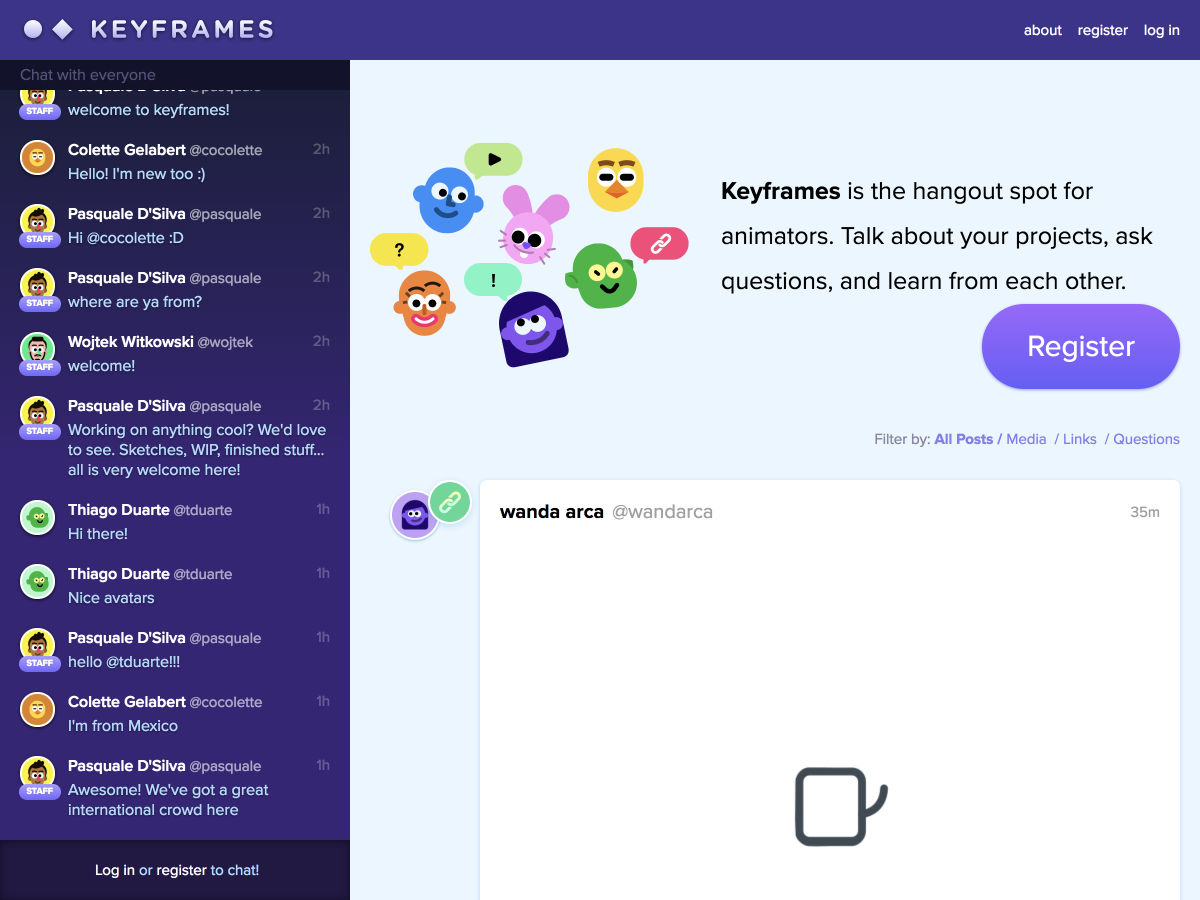Click Pasquale's avatar beside 'Hi @cocolette :D'
Screen dimensions: 1200x900
[38, 221]
